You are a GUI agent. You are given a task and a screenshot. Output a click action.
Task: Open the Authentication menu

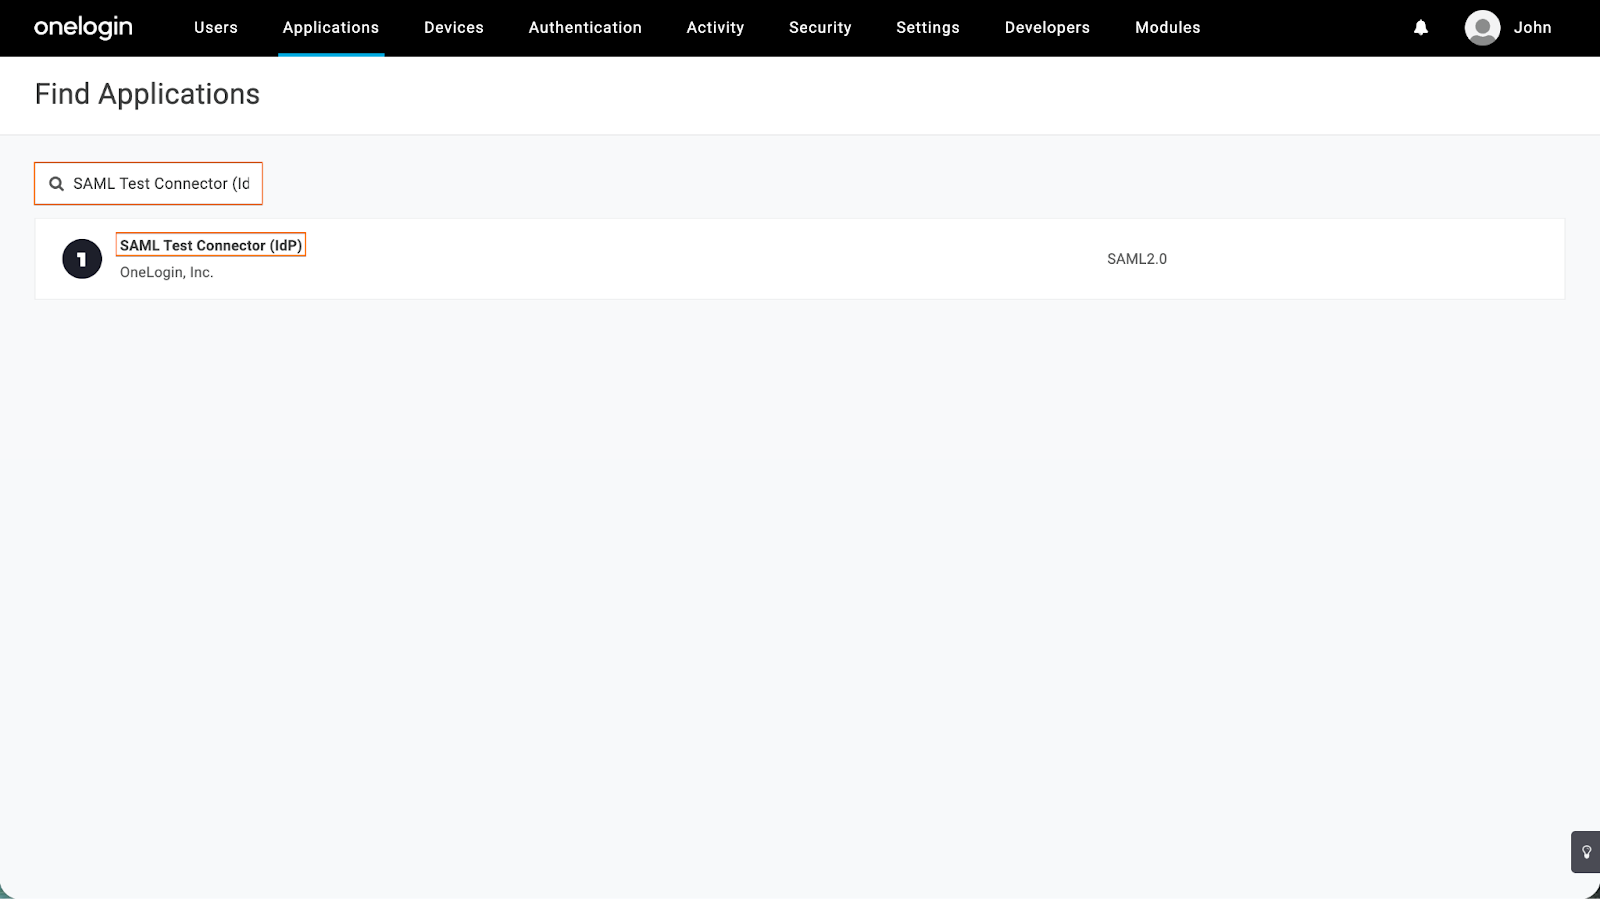click(x=585, y=28)
